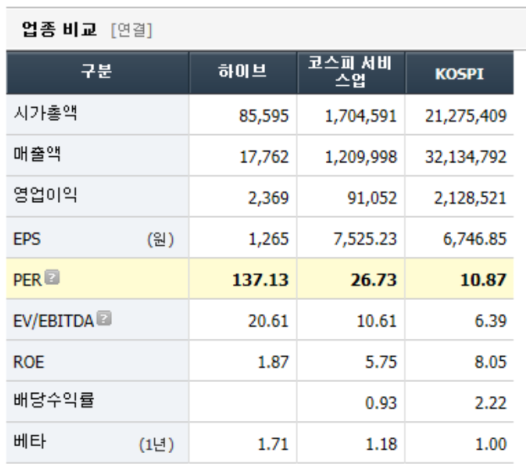Click 하이브 beta value 1.71
The height and width of the screenshot is (474, 526).
273,445
